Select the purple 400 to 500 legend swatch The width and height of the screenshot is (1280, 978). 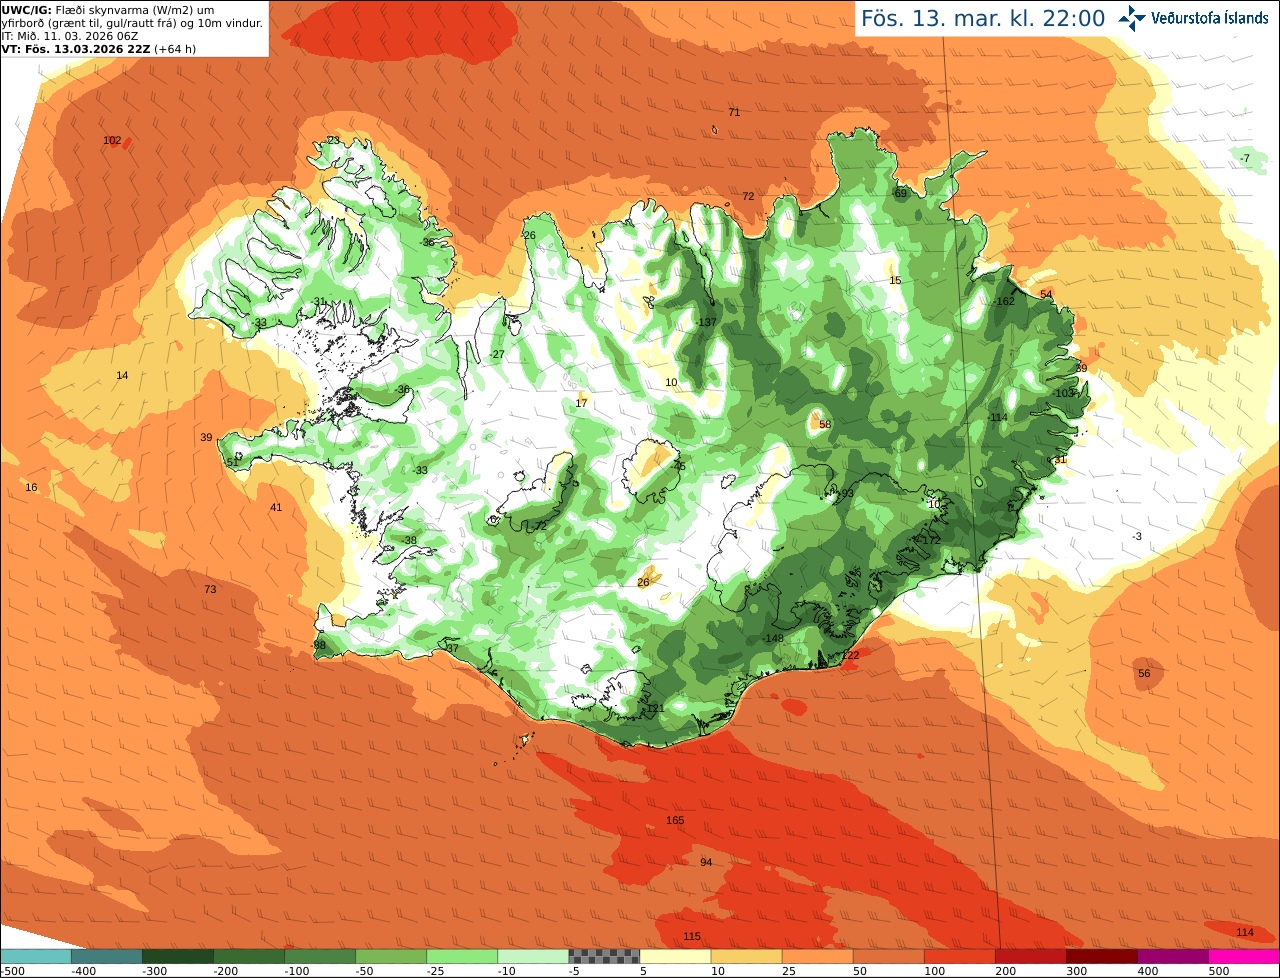tap(1173, 956)
